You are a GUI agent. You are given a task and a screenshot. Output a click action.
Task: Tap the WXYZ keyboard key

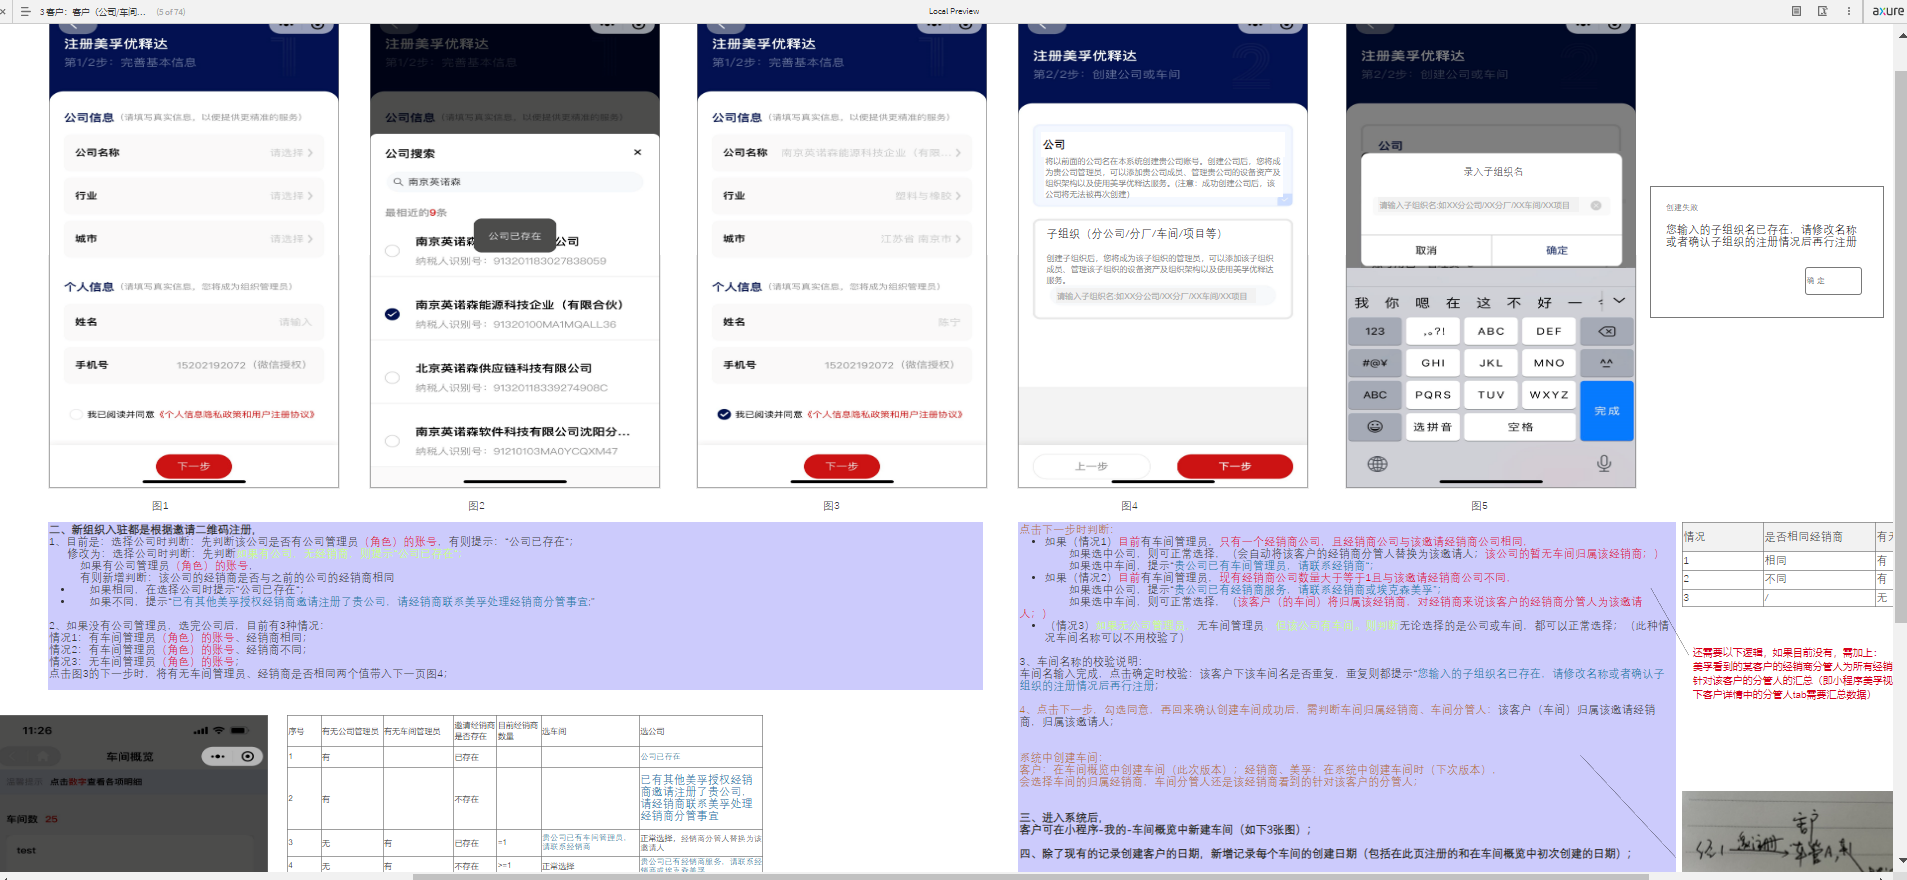click(x=1549, y=395)
